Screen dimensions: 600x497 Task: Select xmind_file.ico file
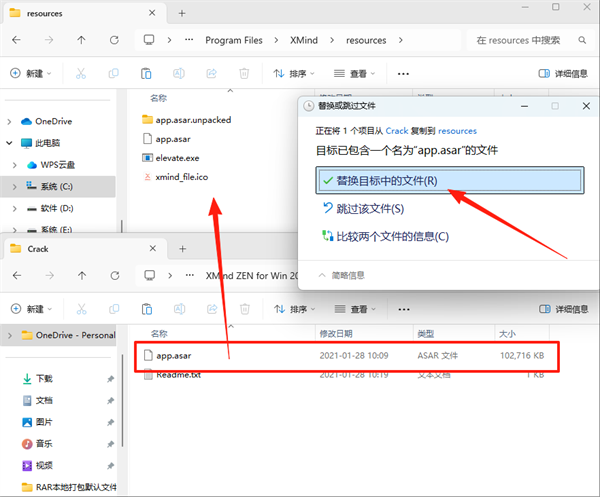coord(176,177)
